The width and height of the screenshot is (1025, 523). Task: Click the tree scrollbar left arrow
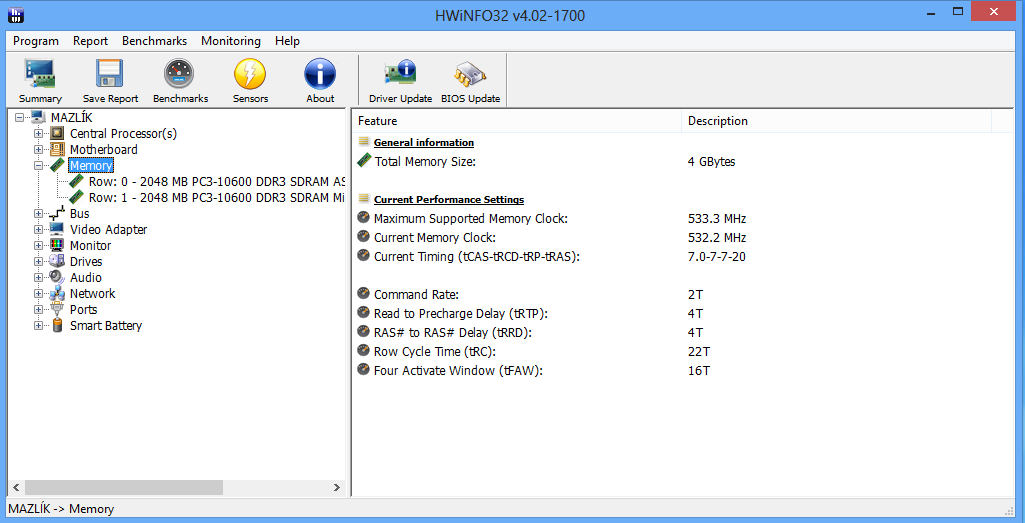(16, 488)
